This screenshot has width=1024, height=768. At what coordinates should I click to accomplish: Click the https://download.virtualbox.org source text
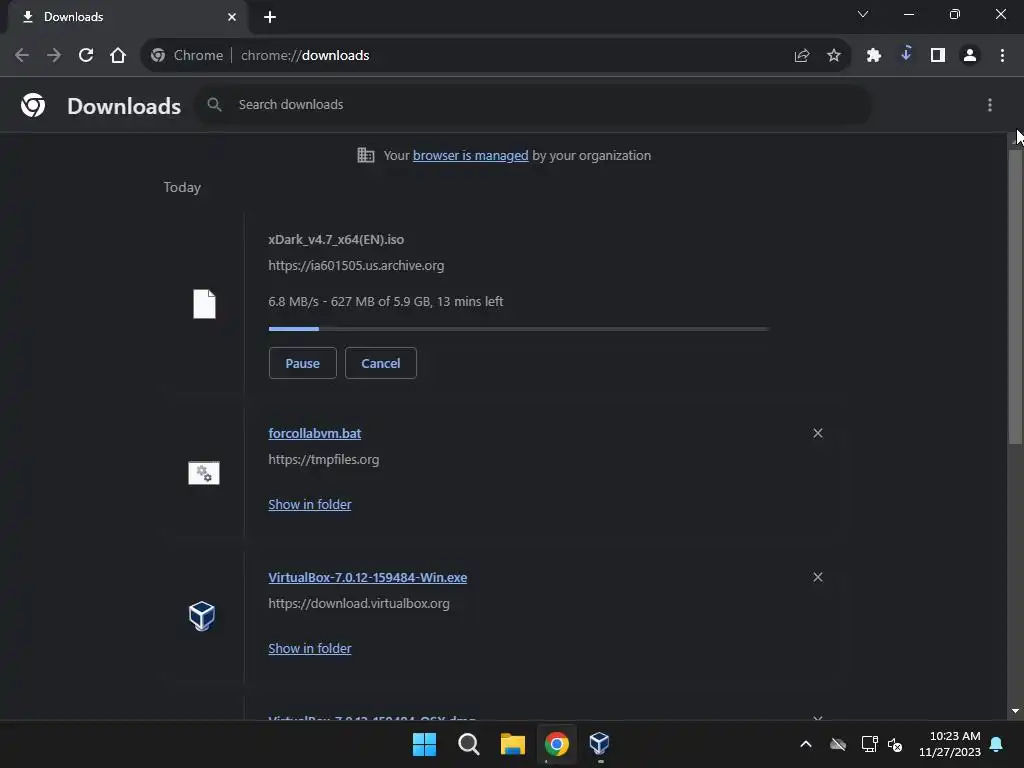click(x=359, y=603)
